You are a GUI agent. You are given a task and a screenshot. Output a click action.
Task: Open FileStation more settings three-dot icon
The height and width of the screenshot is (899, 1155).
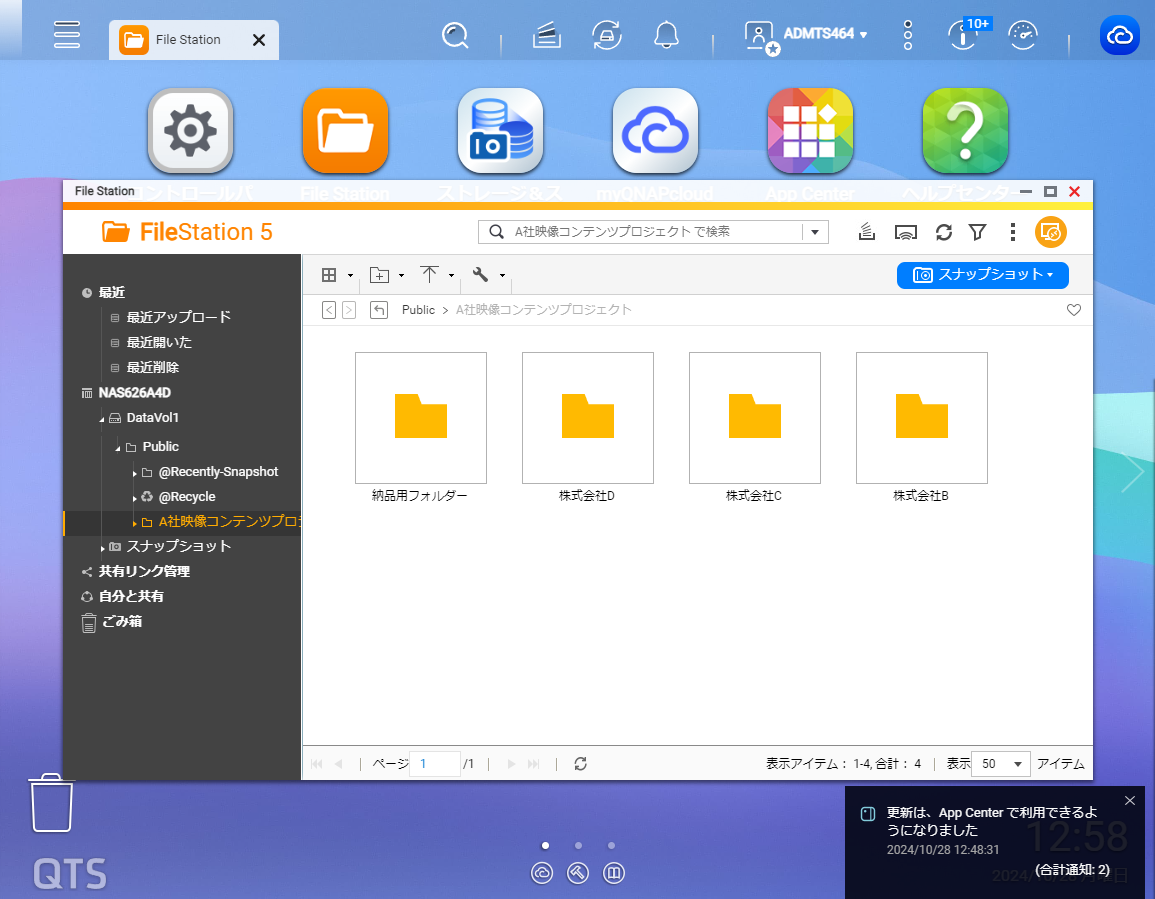coord(1013,232)
